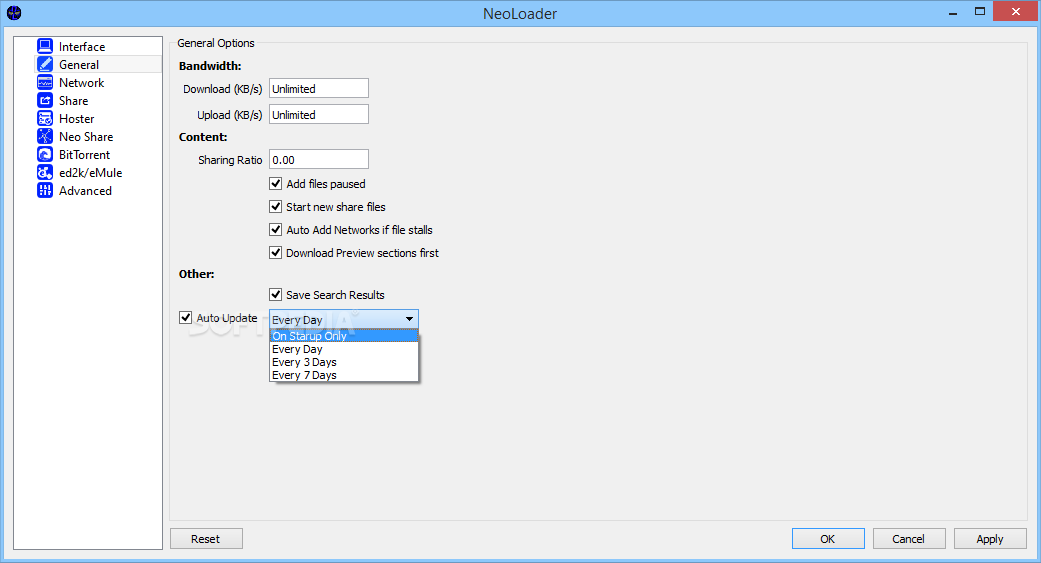Click the NeoLoader app icon in title bar
The image size is (1041, 563).
click(x=14, y=13)
